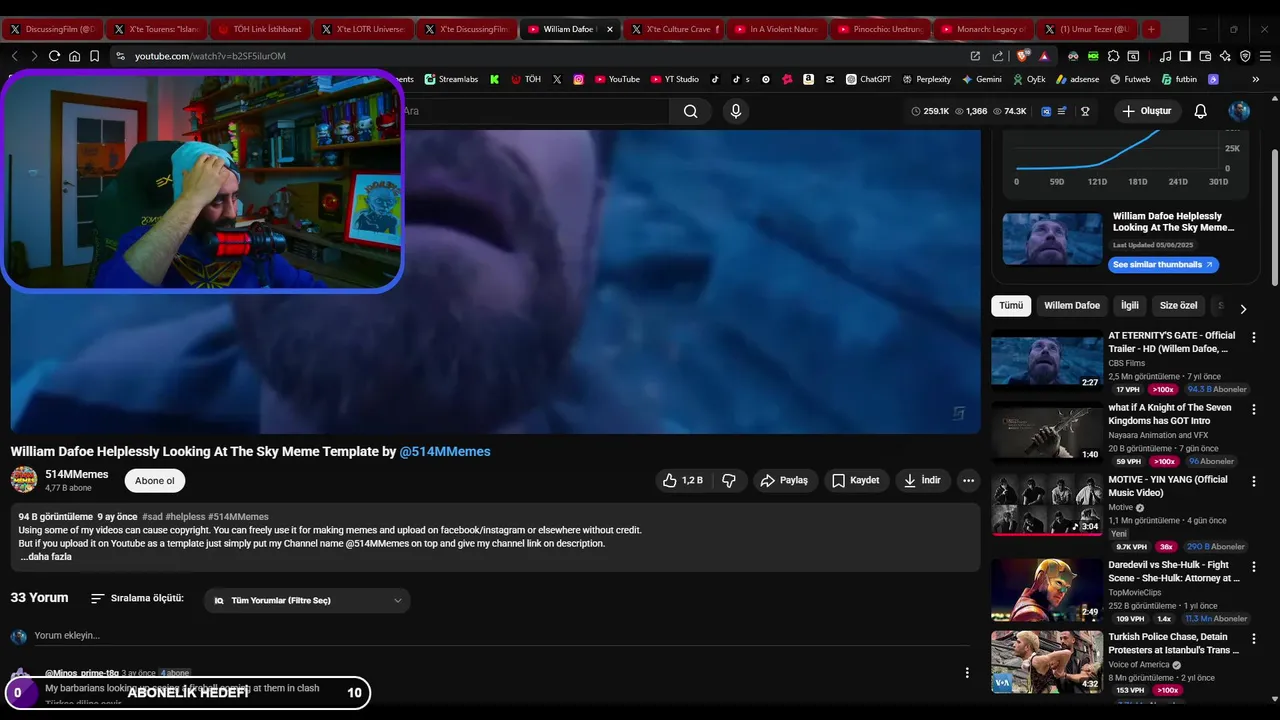
Task: Subscribe with Abone ol button
Action: click(155, 480)
